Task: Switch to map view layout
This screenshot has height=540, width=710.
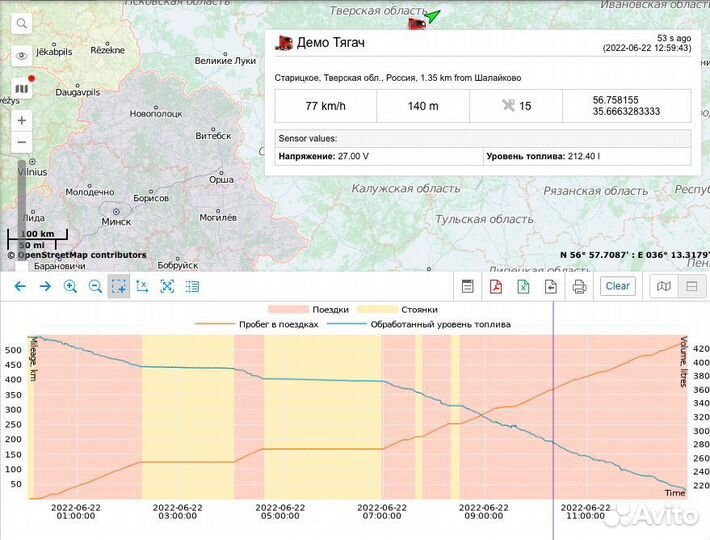Action: [x=664, y=287]
